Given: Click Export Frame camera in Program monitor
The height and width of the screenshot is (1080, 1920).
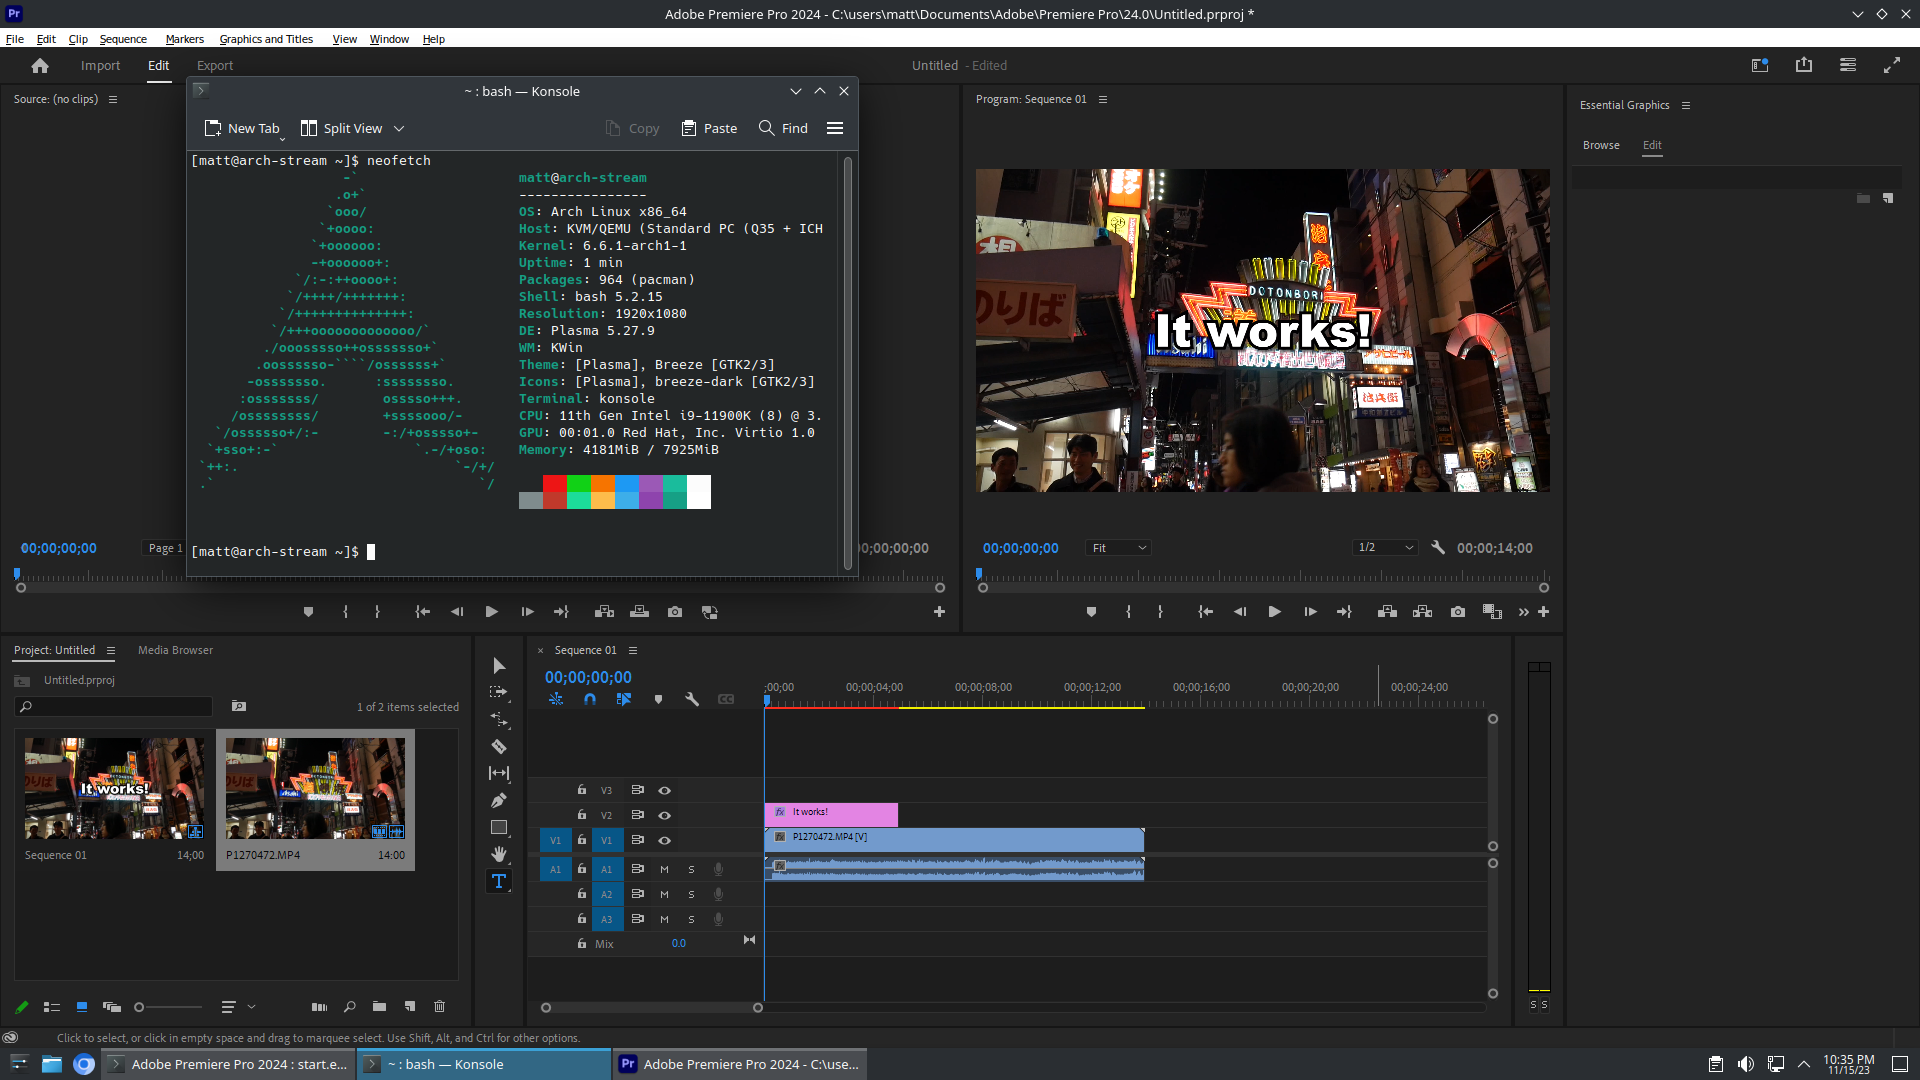Looking at the screenshot, I should [x=1458, y=612].
